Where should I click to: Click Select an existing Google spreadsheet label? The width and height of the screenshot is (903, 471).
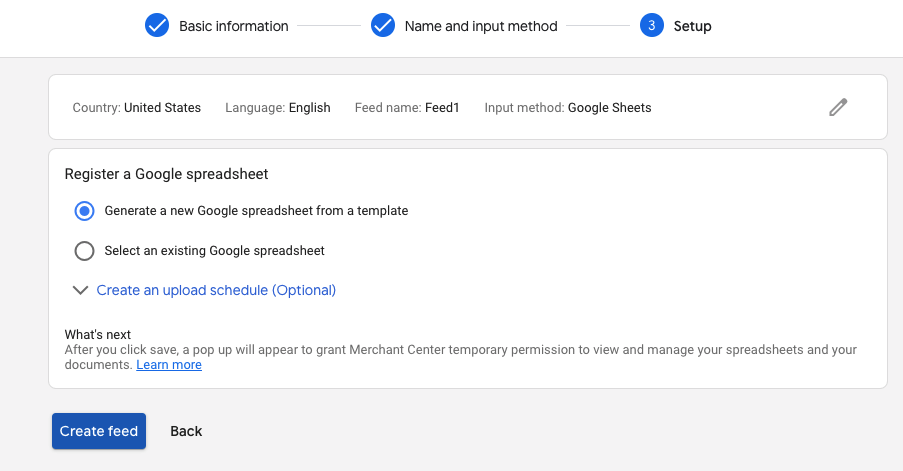[214, 250]
